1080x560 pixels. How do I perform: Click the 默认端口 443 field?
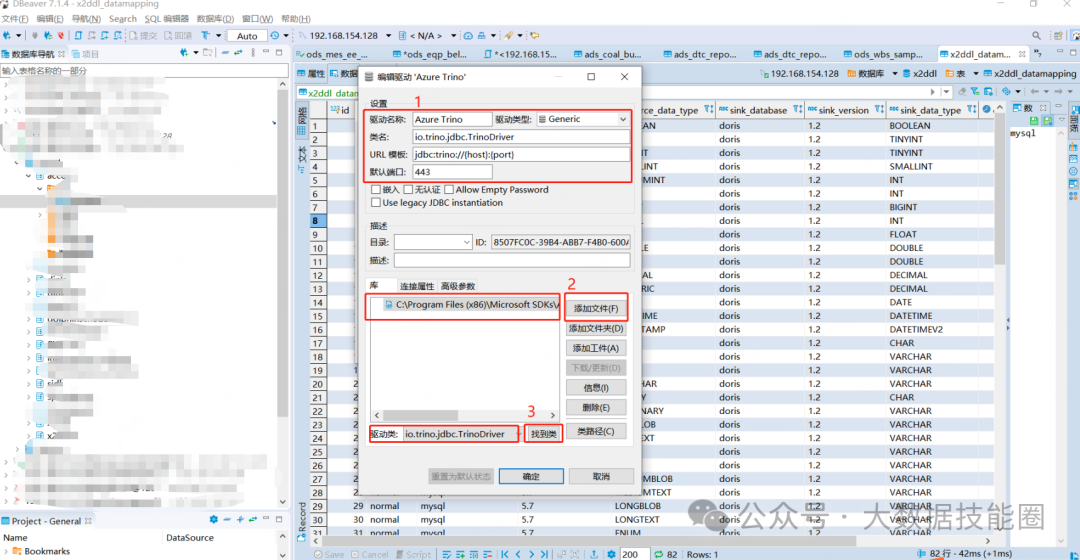pos(452,172)
